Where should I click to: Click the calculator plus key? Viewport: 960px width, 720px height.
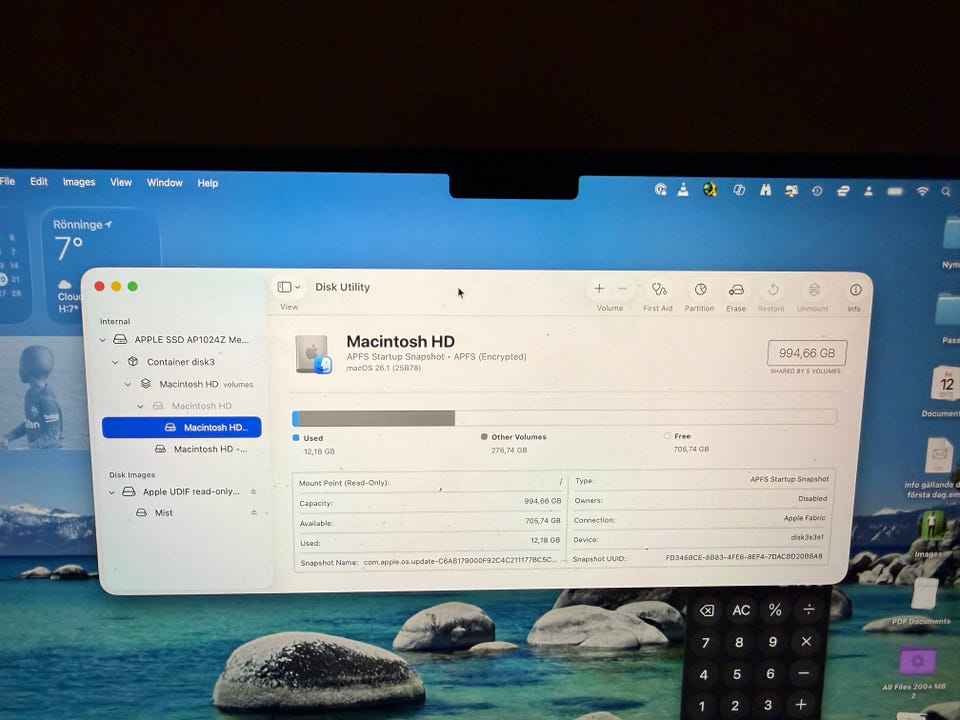801,705
